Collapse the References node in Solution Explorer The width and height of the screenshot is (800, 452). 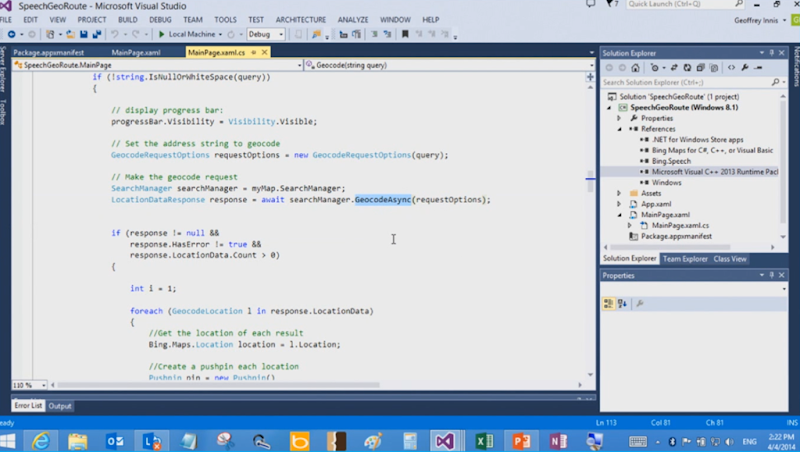619,129
